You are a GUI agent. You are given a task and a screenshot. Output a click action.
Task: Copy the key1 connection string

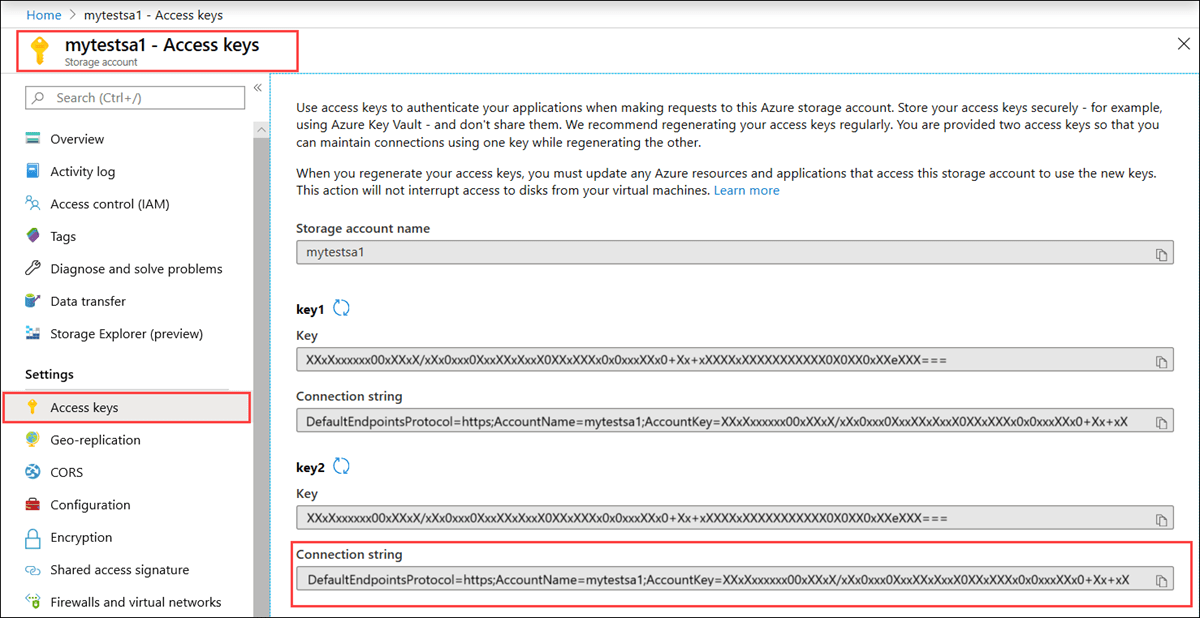pos(1162,421)
